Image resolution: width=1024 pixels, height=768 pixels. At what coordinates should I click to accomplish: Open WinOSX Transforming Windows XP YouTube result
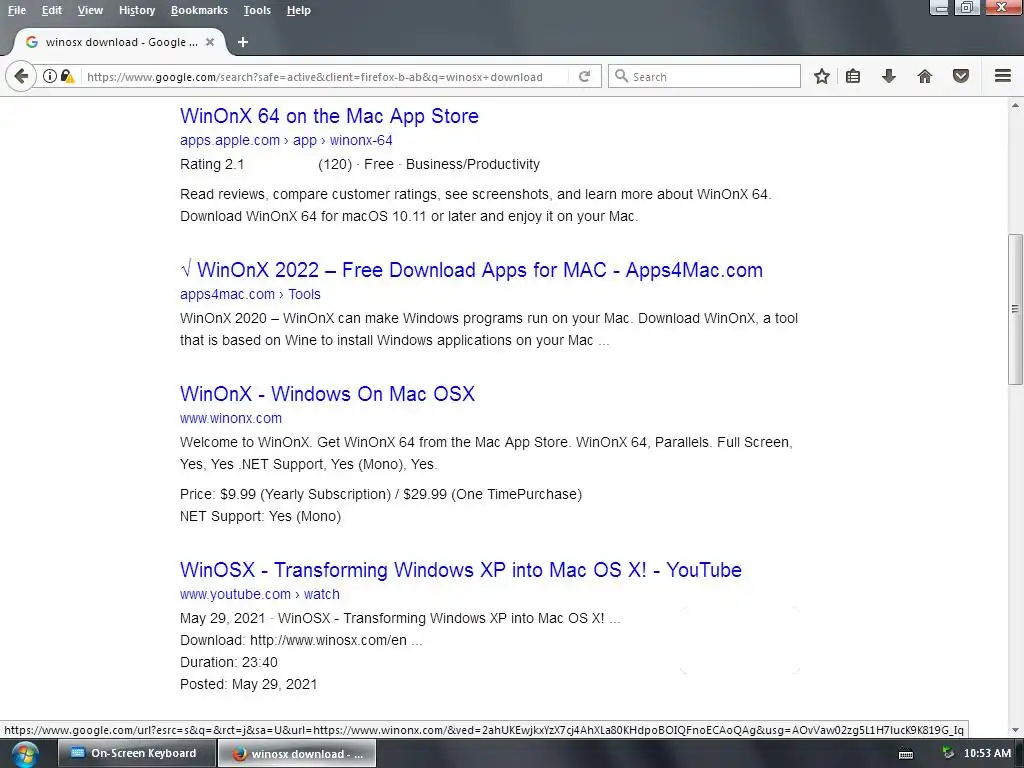click(x=460, y=569)
